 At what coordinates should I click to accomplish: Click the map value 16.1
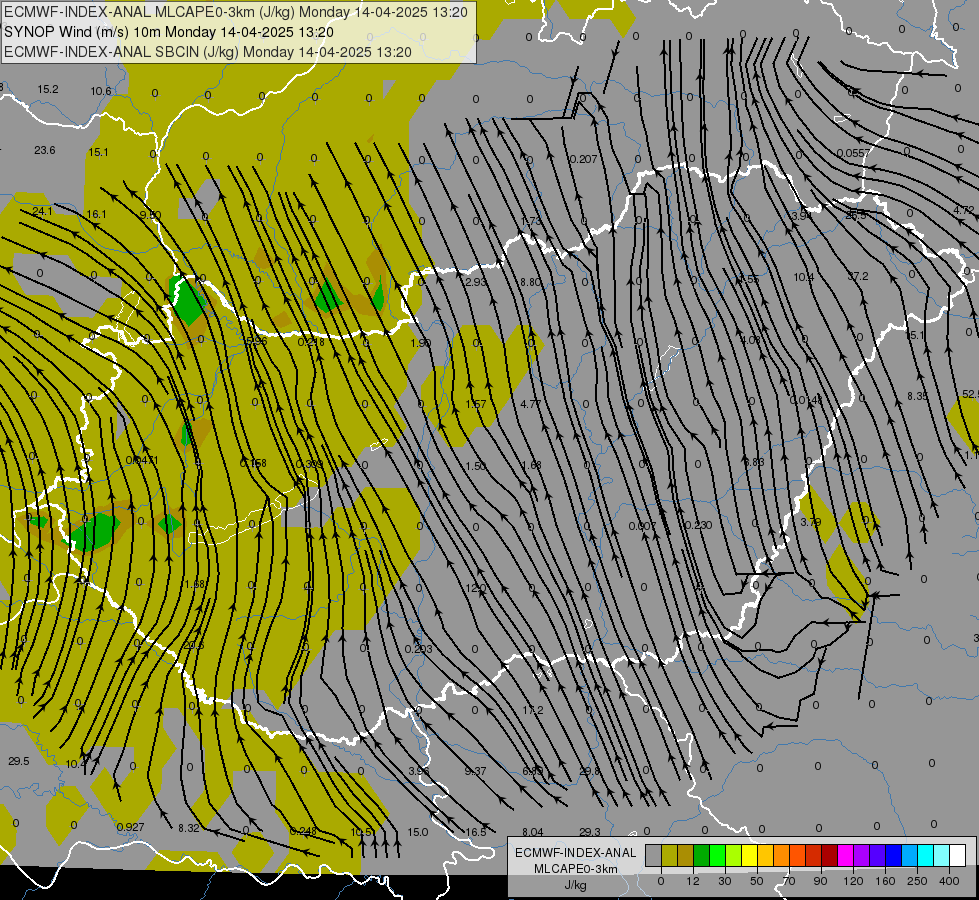pyautogui.click(x=96, y=214)
